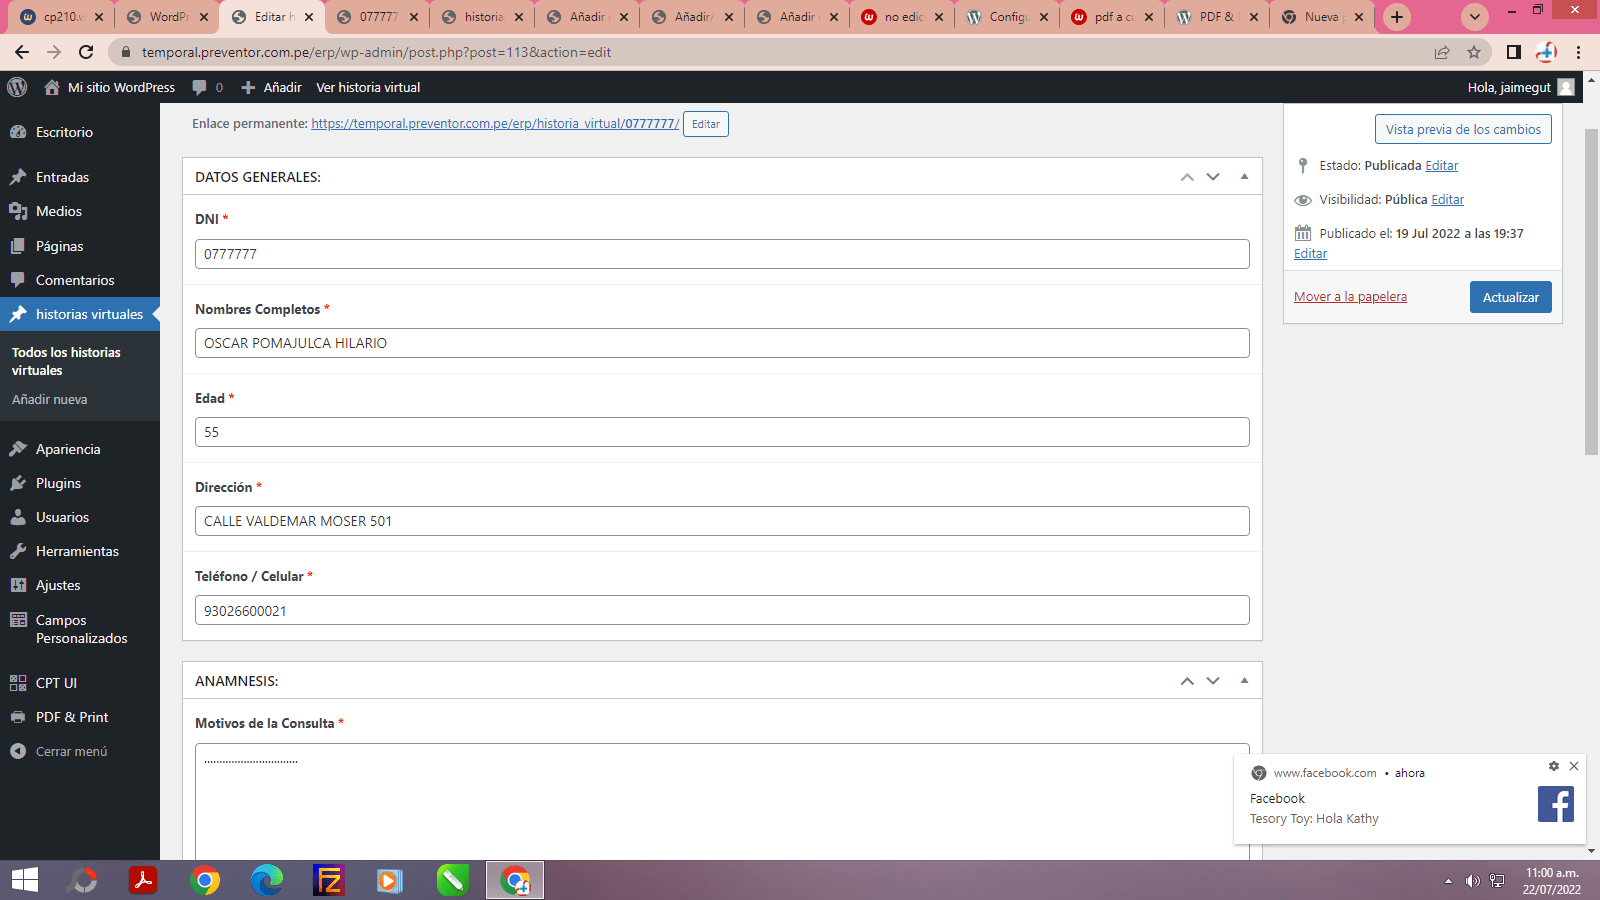This screenshot has width=1600, height=900.
Task: Click Todos los historias virtuales
Action: tap(66, 361)
